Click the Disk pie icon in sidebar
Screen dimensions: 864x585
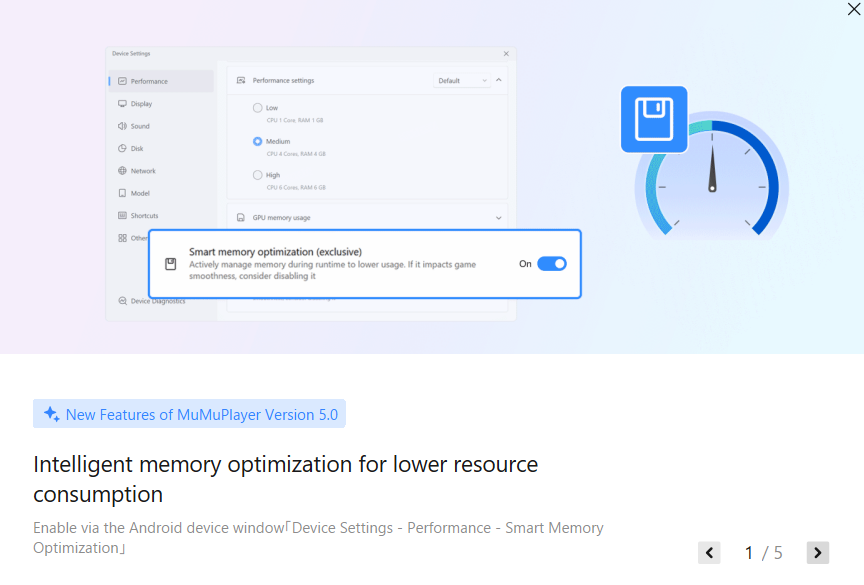[x=122, y=148]
